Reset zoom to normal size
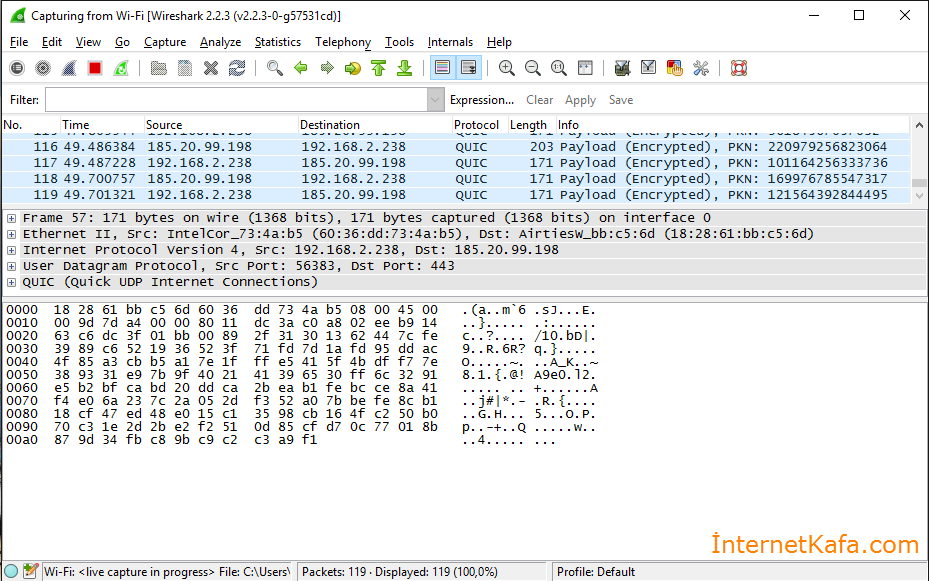 click(559, 68)
